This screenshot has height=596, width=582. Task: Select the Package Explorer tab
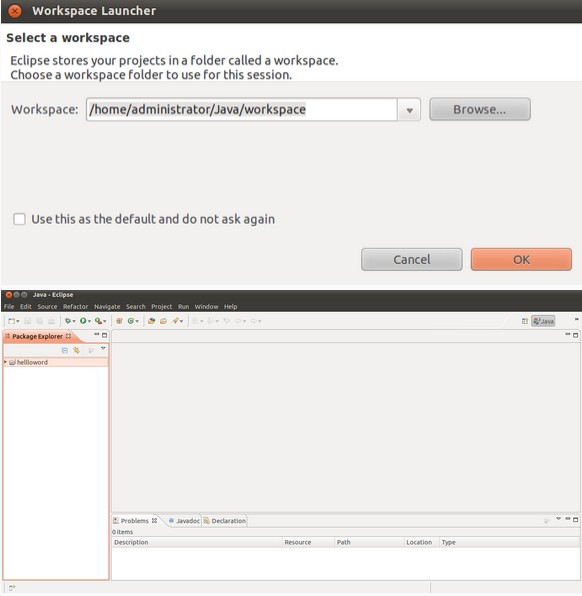click(x=37, y=336)
